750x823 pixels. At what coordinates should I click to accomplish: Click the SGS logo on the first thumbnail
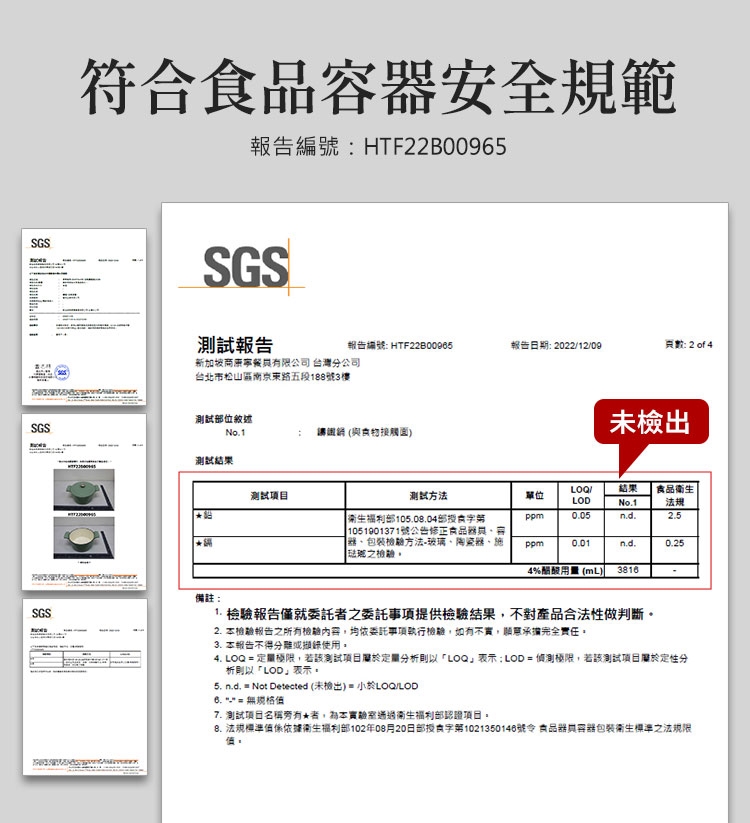[x=41, y=244]
